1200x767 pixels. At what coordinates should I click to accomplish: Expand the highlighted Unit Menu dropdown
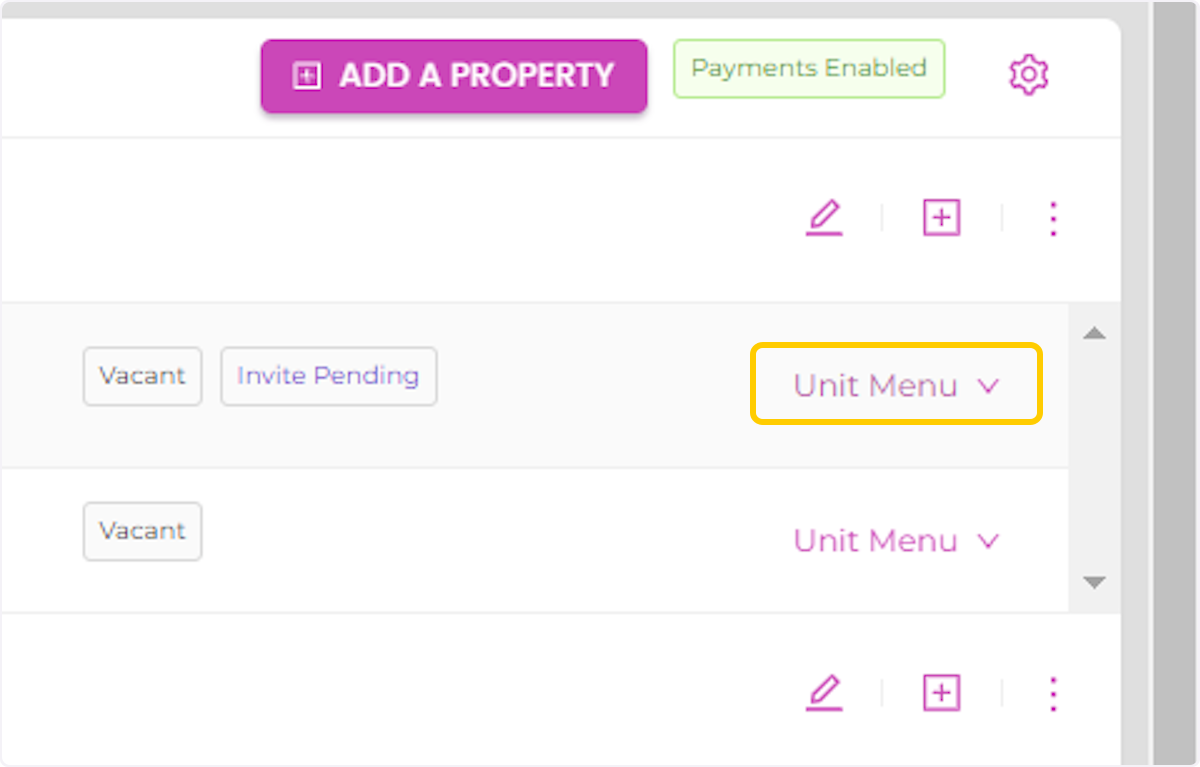895,386
